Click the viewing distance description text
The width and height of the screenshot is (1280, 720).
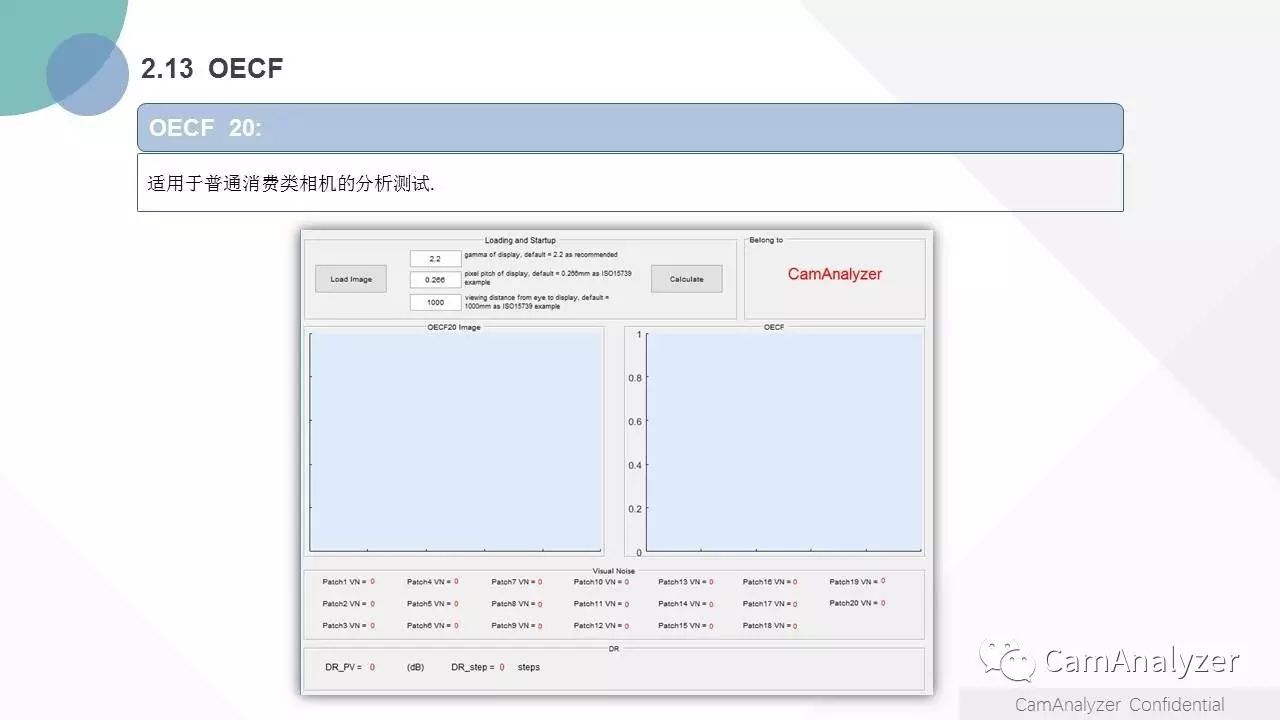538,302
